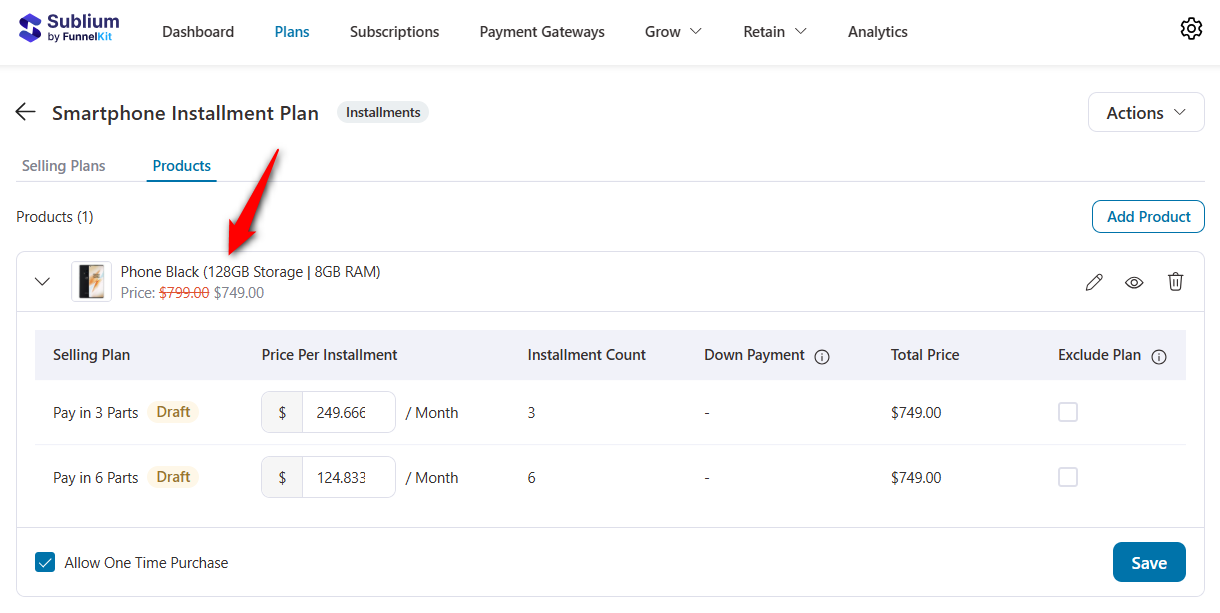This screenshot has height=613, width=1220.
Task: Exclude the Pay in 6 Parts plan
Action: (x=1068, y=477)
